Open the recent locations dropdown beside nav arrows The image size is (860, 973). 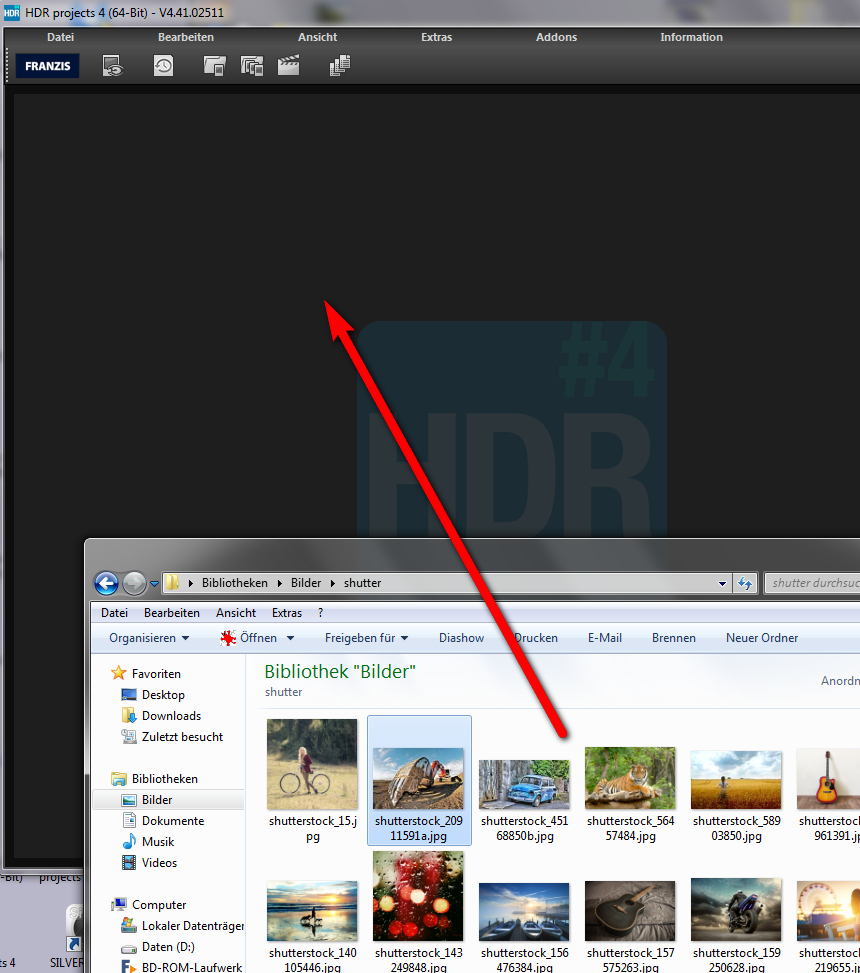155,583
